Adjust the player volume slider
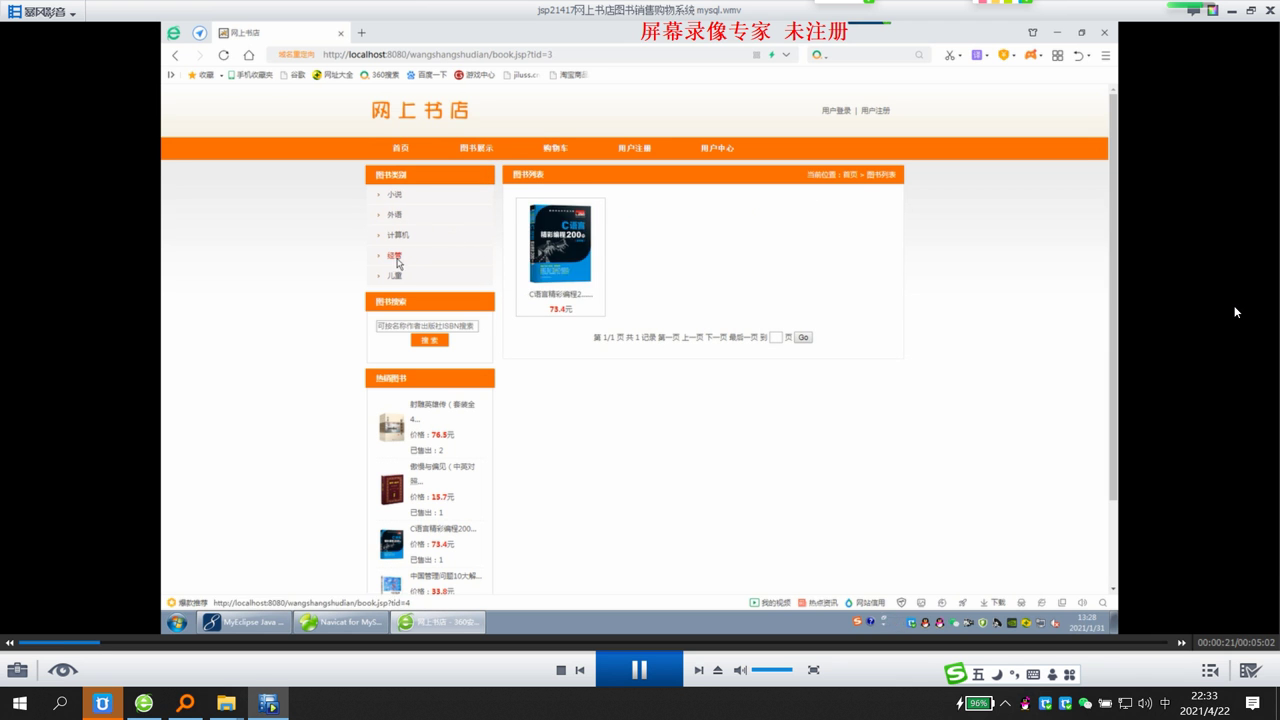Viewport: 1280px width, 720px height. [x=772, y=670]
